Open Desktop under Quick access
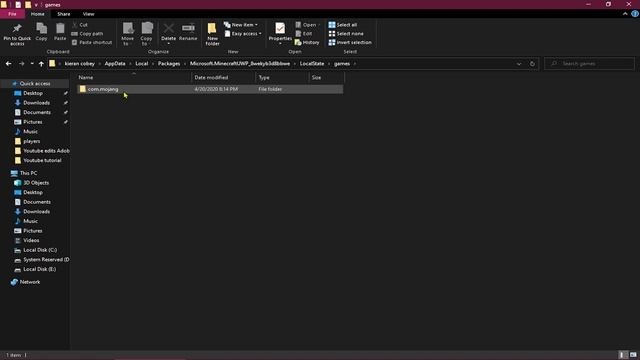Viewport: 640px width, 360px height. click(x=33, y=93)
